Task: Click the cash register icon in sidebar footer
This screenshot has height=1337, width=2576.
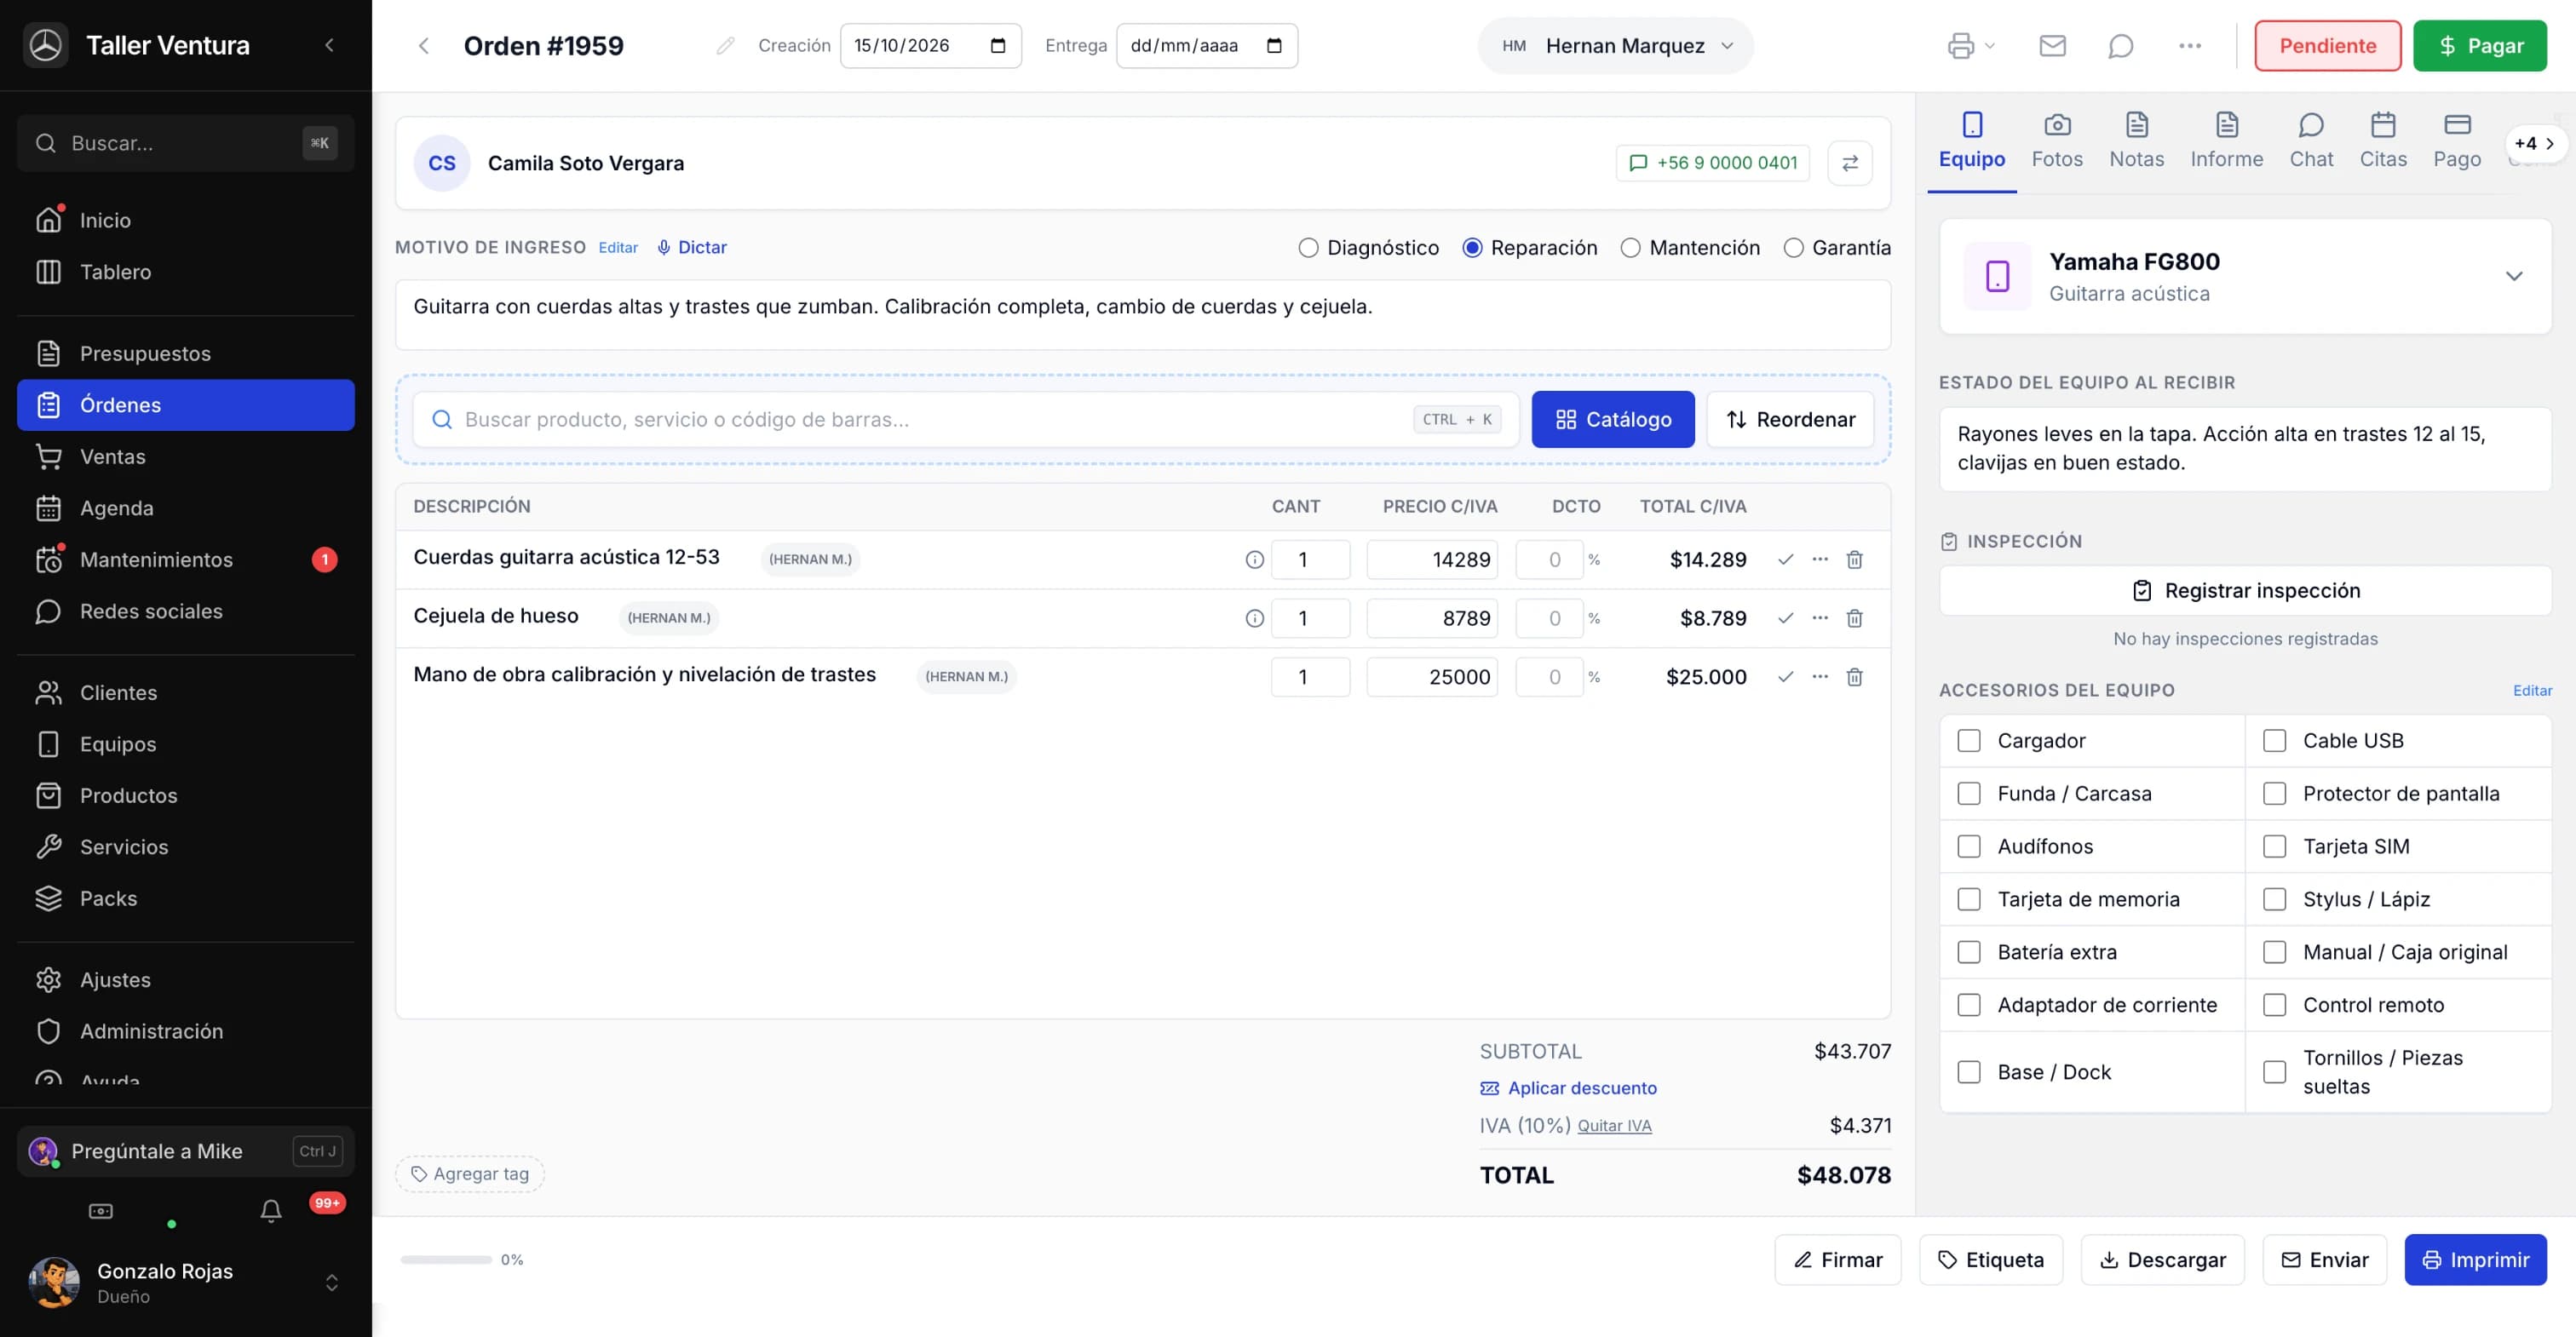Action: point(101,1211)
